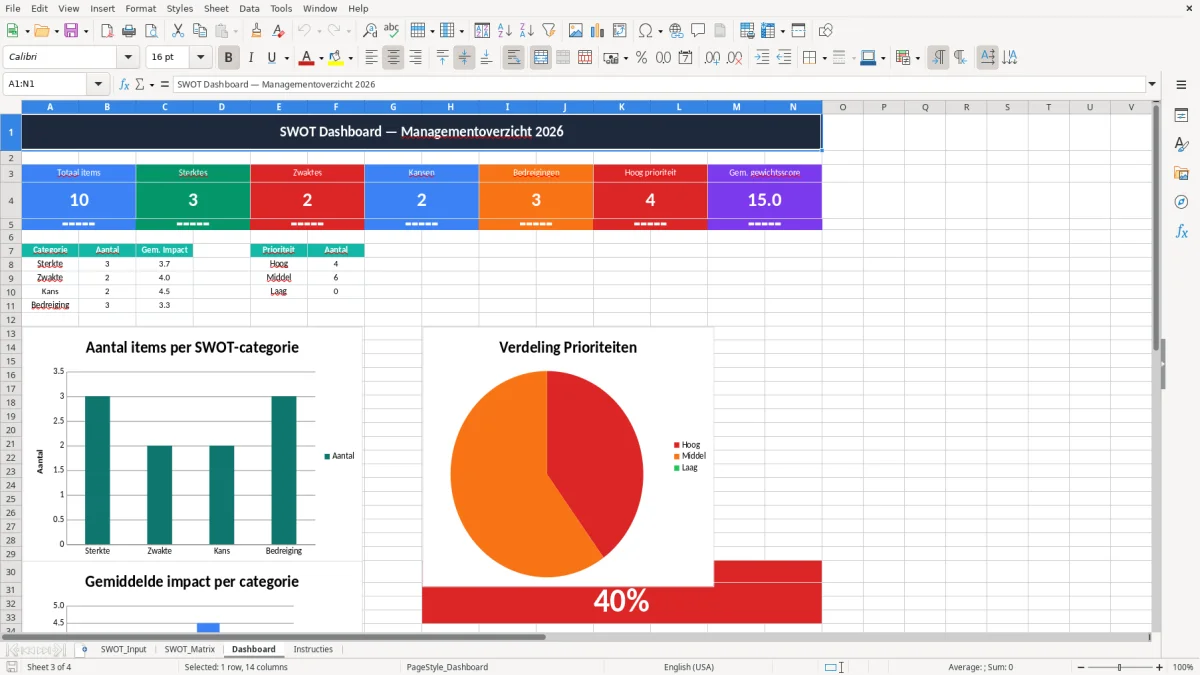Toggle AutoFilter funnel icon
The width and height of the screenshot is (1200, 675).
coord(548,31)
